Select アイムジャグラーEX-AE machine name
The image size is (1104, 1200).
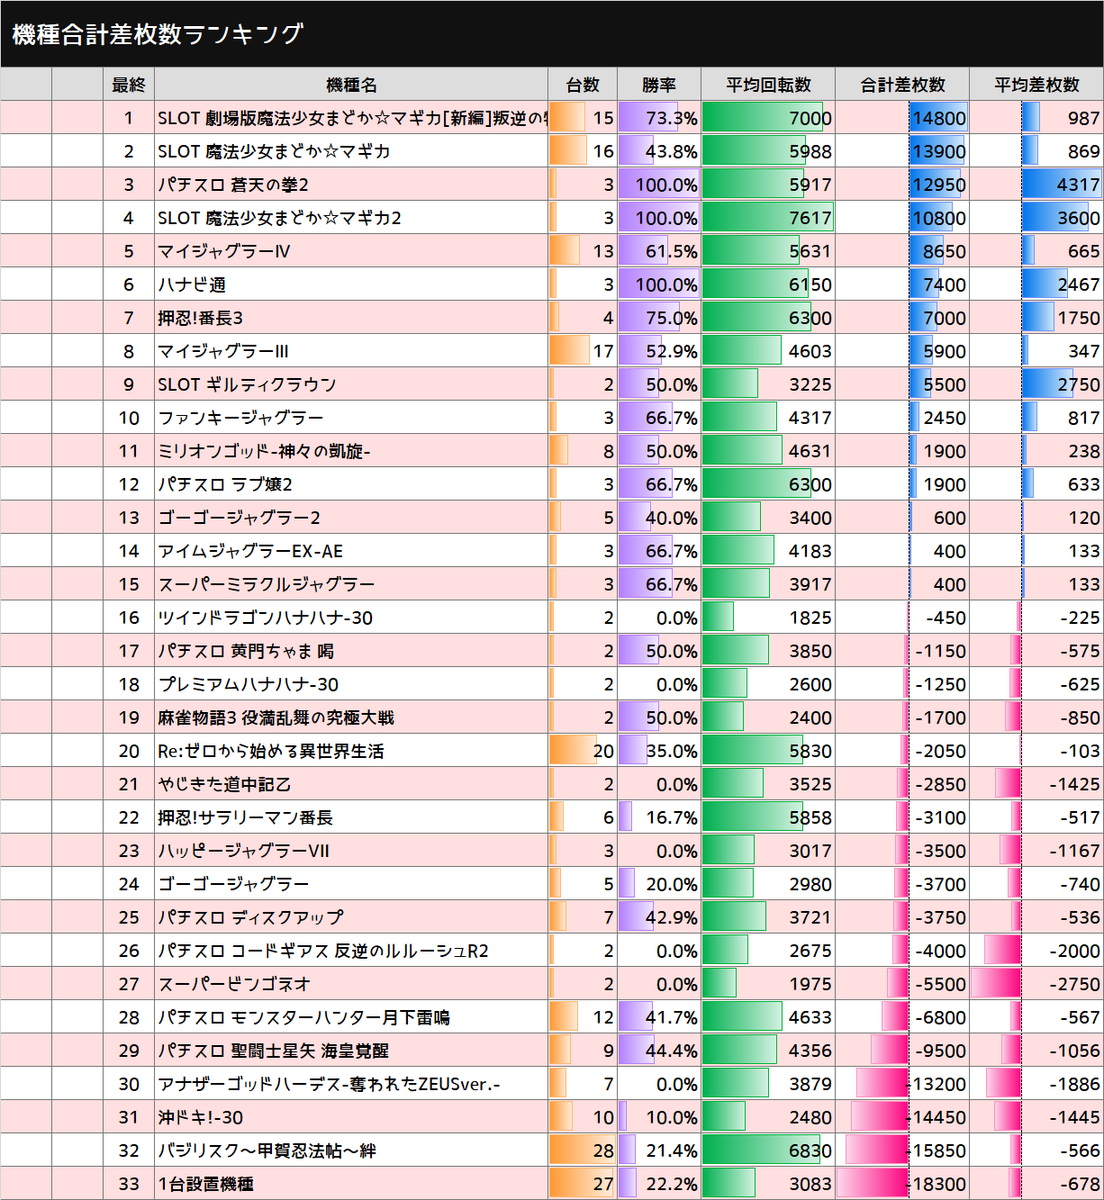[250, 551]
